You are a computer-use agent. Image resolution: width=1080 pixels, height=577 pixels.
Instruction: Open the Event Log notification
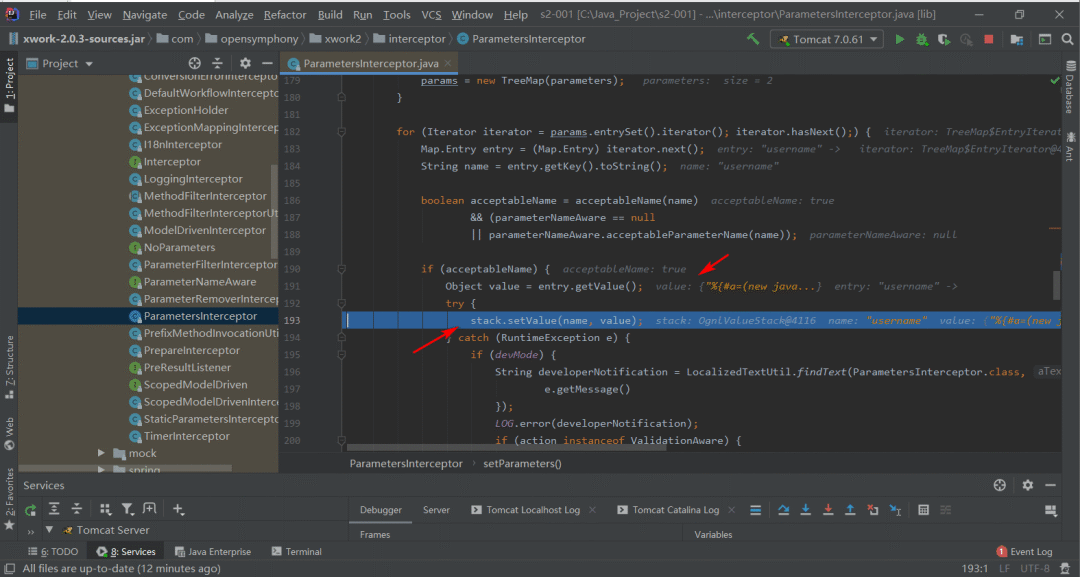click(x=1024, y=551)
